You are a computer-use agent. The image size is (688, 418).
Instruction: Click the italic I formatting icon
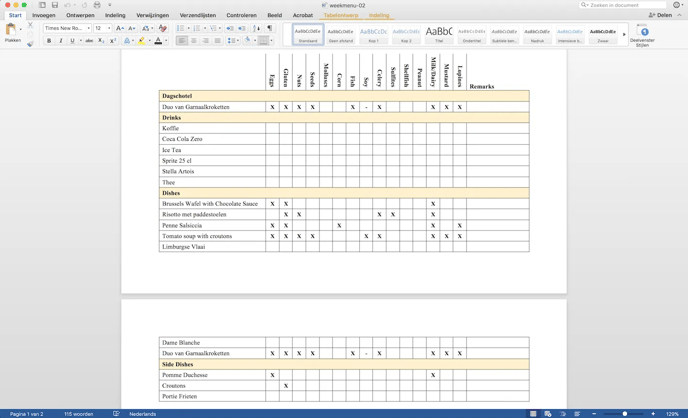click(60, 41)
